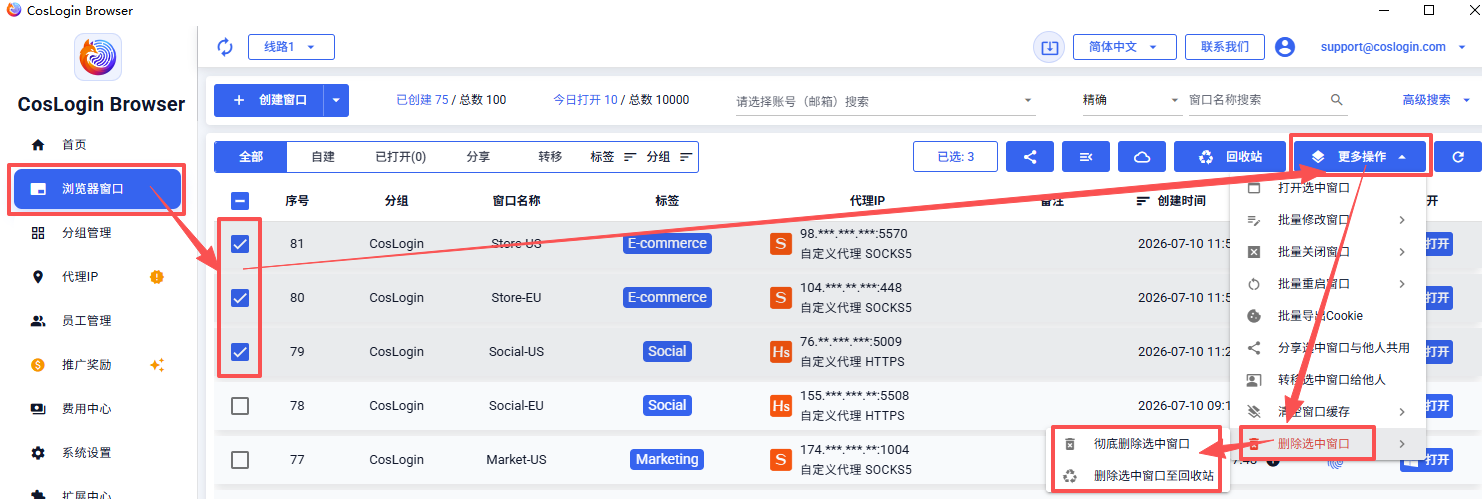
Task: Switch to the 已打开(0) tab
Action: pos(400,157)
